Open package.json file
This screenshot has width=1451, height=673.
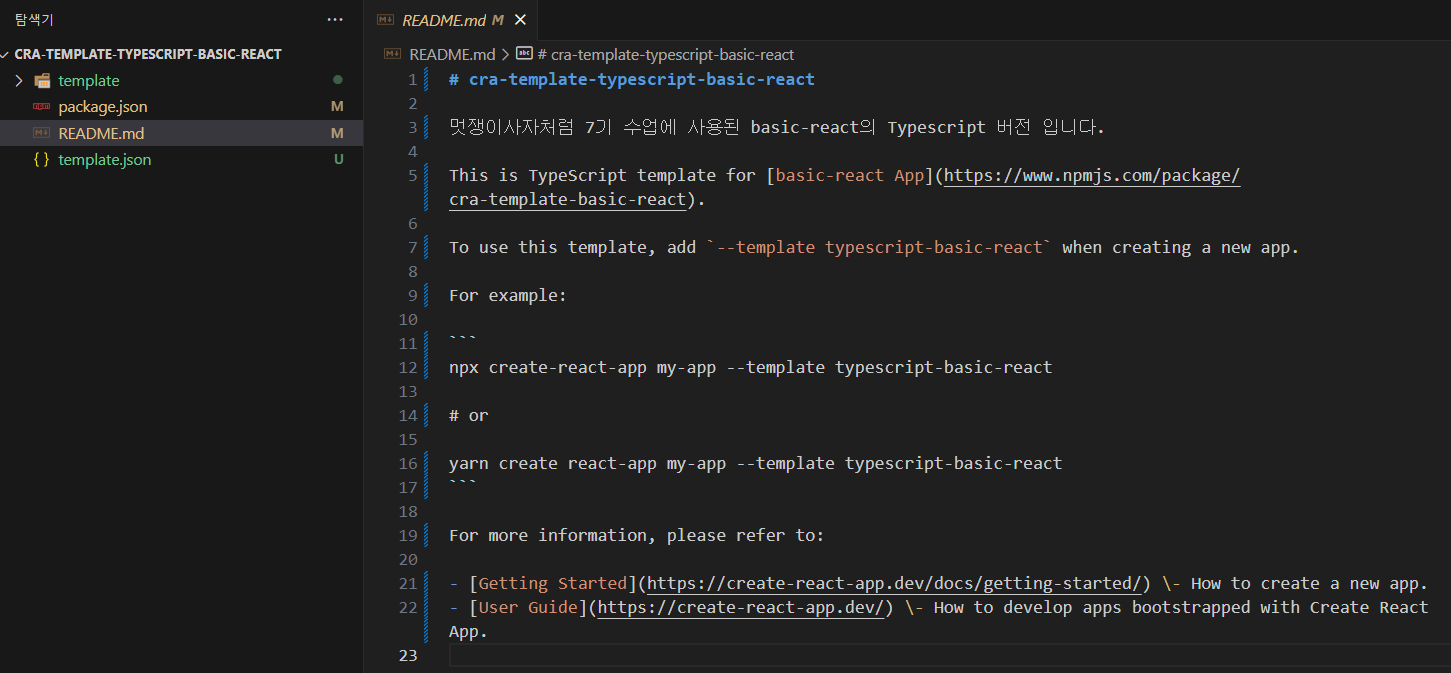pyautogui.click(x=103, y=106)
